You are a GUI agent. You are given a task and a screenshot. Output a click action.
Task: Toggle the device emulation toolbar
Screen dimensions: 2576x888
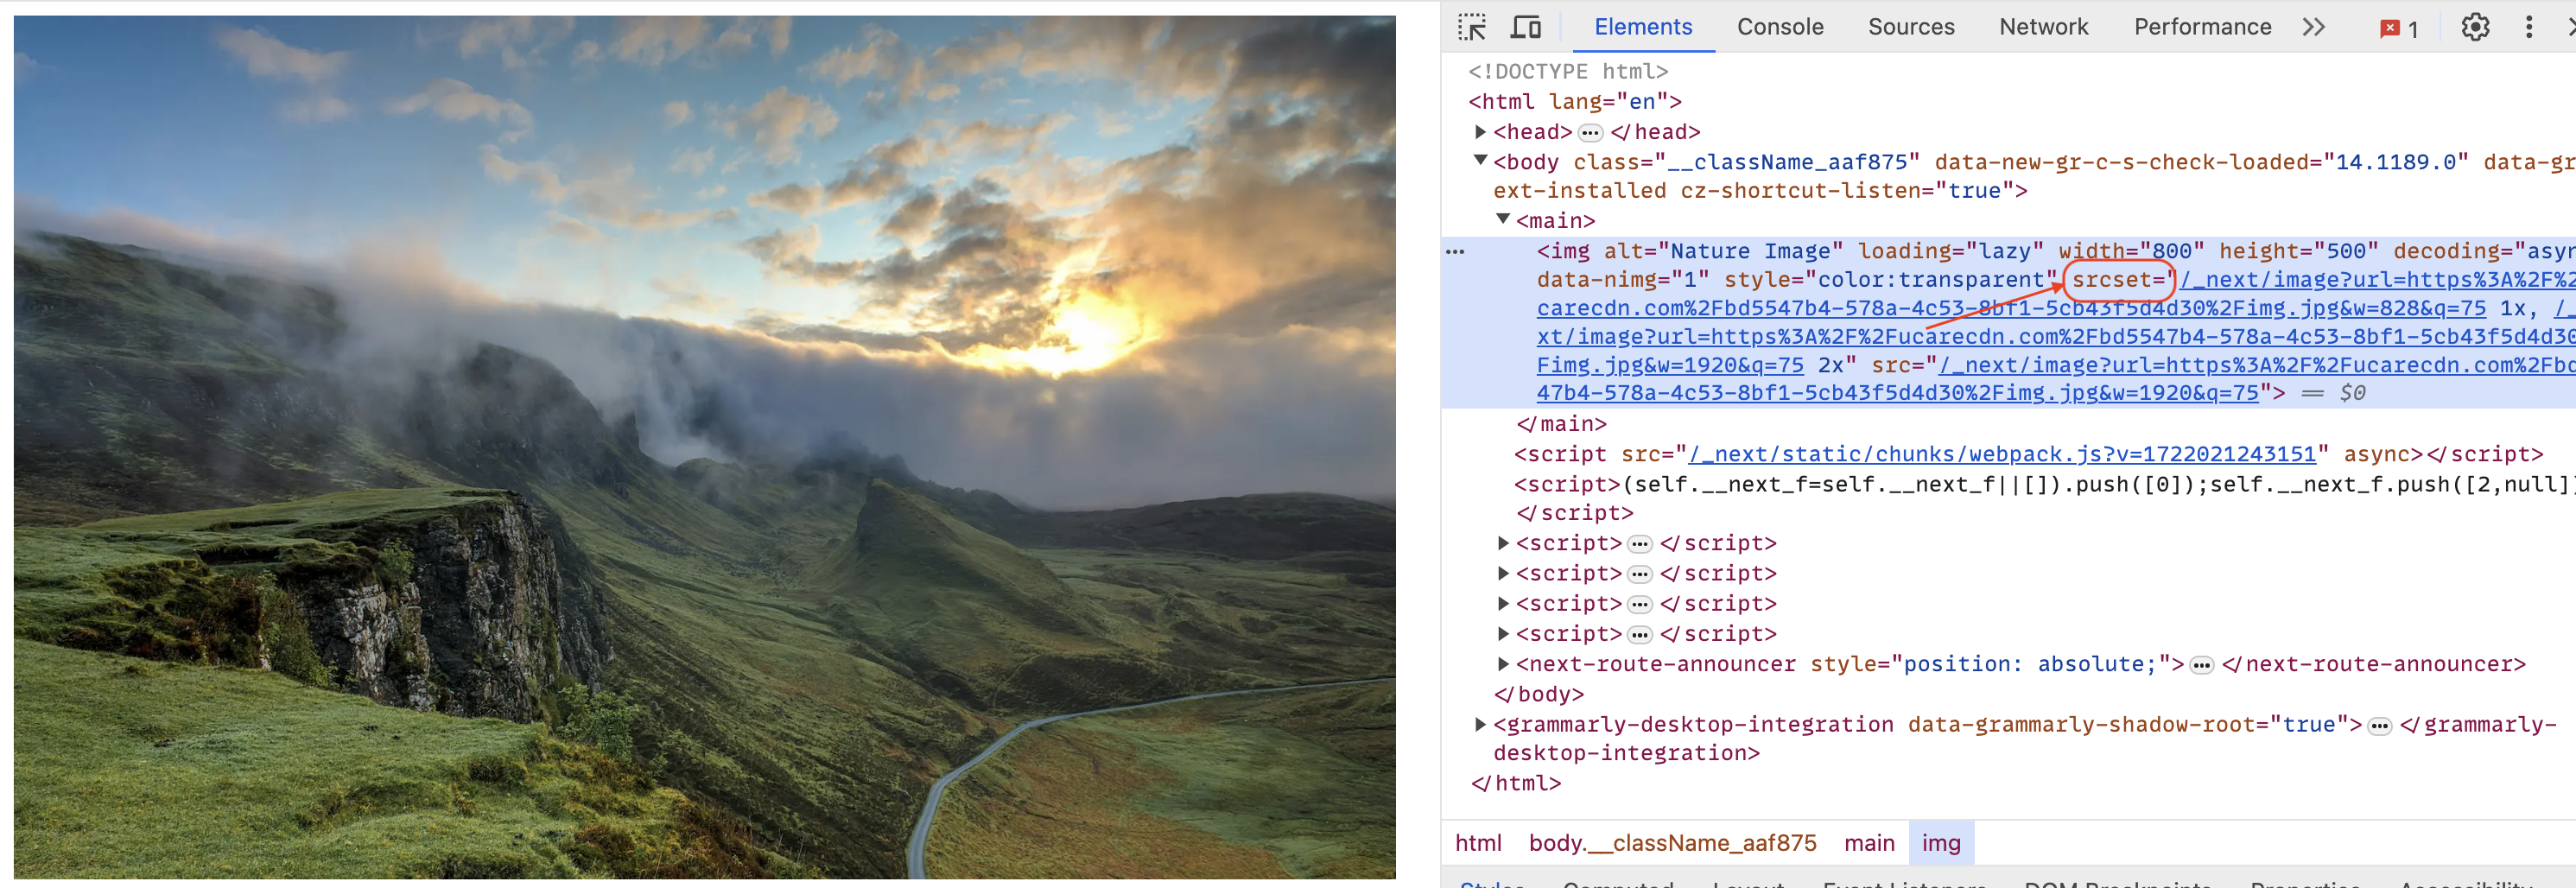tap(1525, 27)
